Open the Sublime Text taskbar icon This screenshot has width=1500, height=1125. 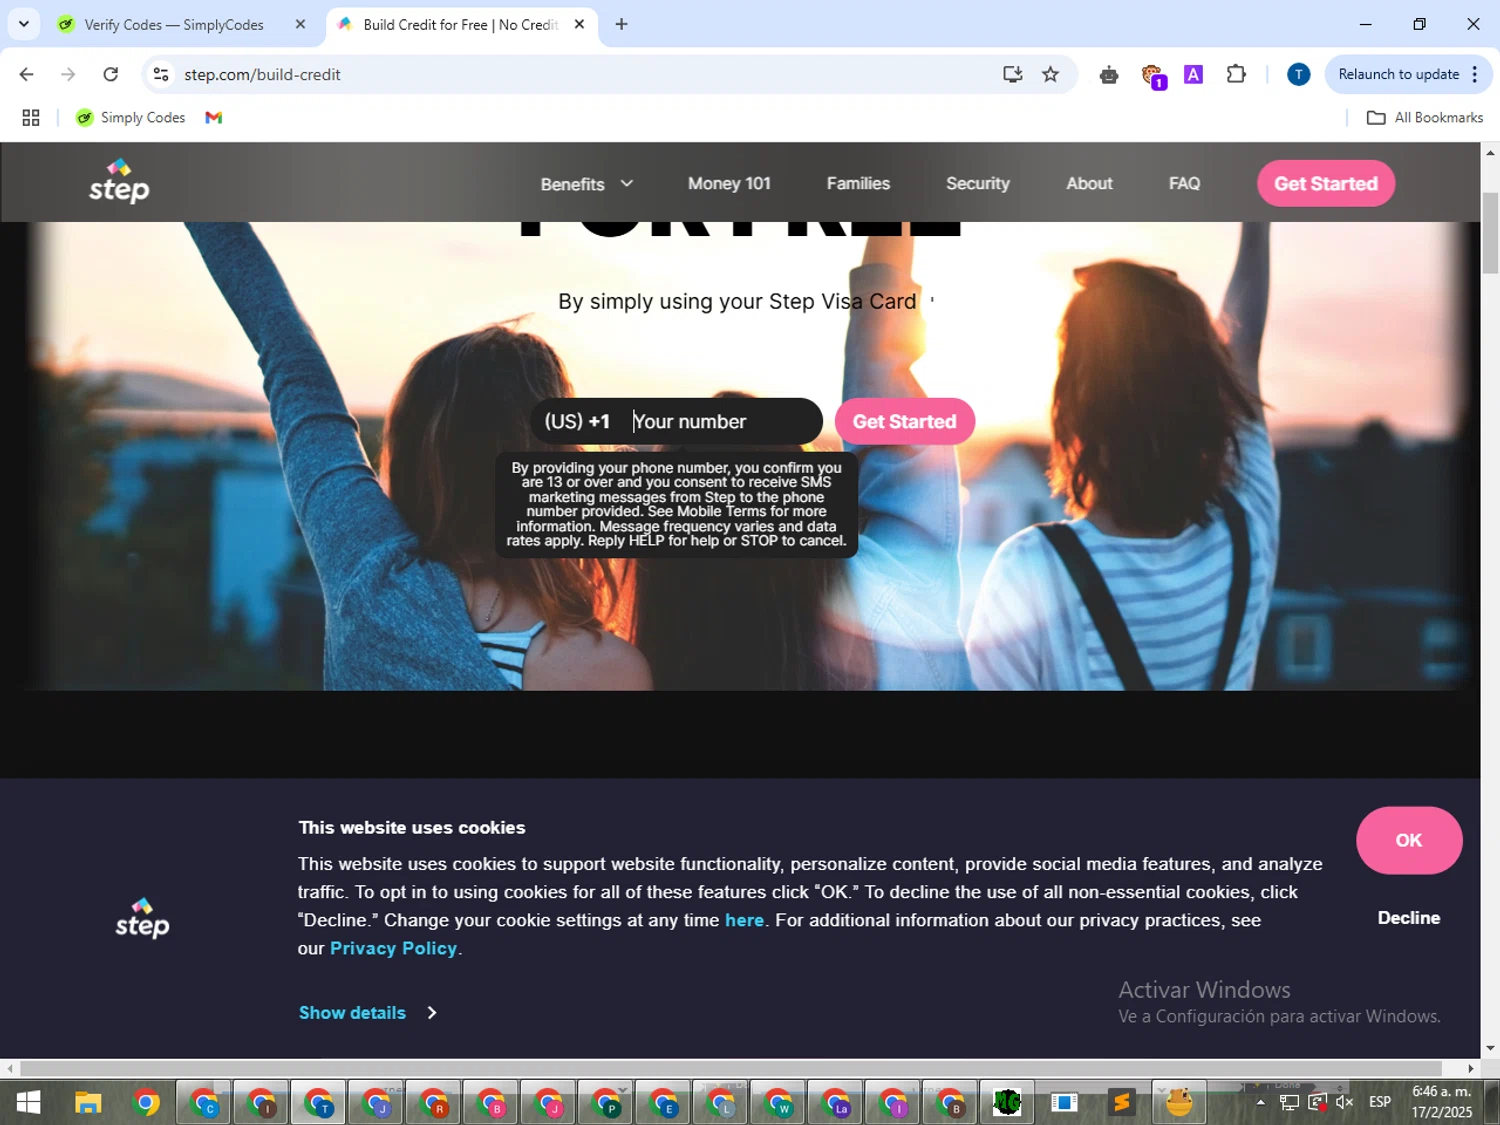[x=1121, y=1102]
